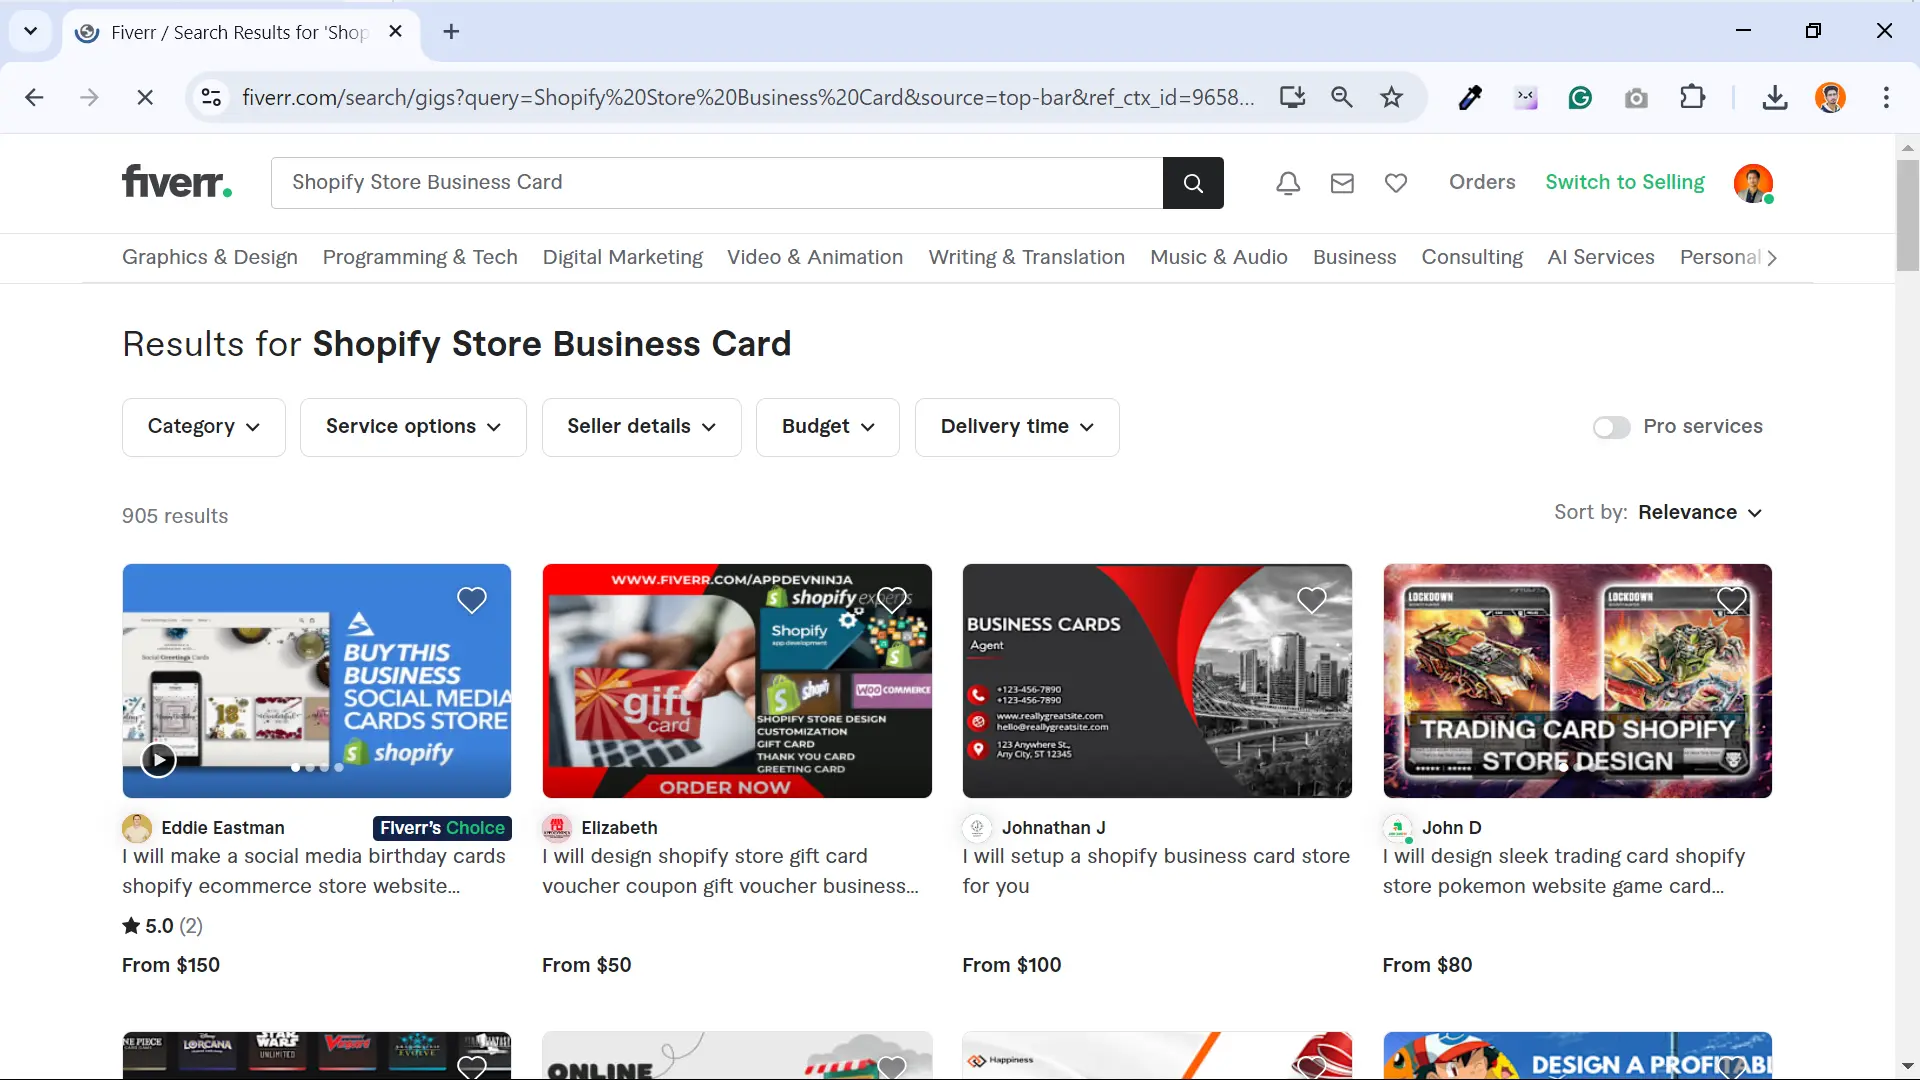Open the profile avatar menu on Fiverr
Image resolution: width=1920 pixels, height=1080 pixels.
pos(1753,183)
